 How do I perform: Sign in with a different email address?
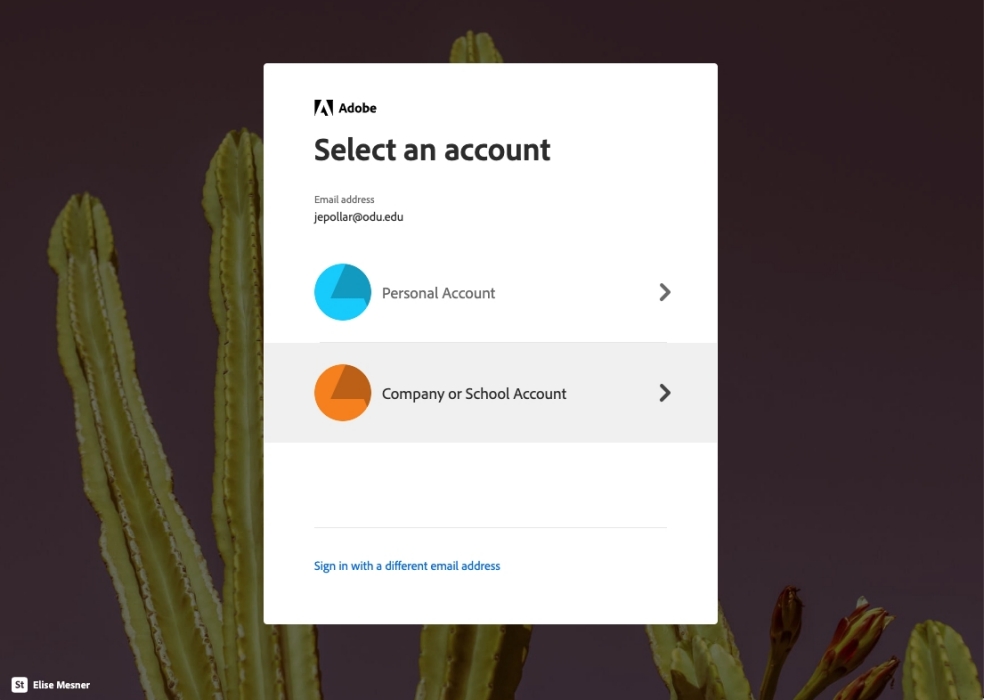407,566
